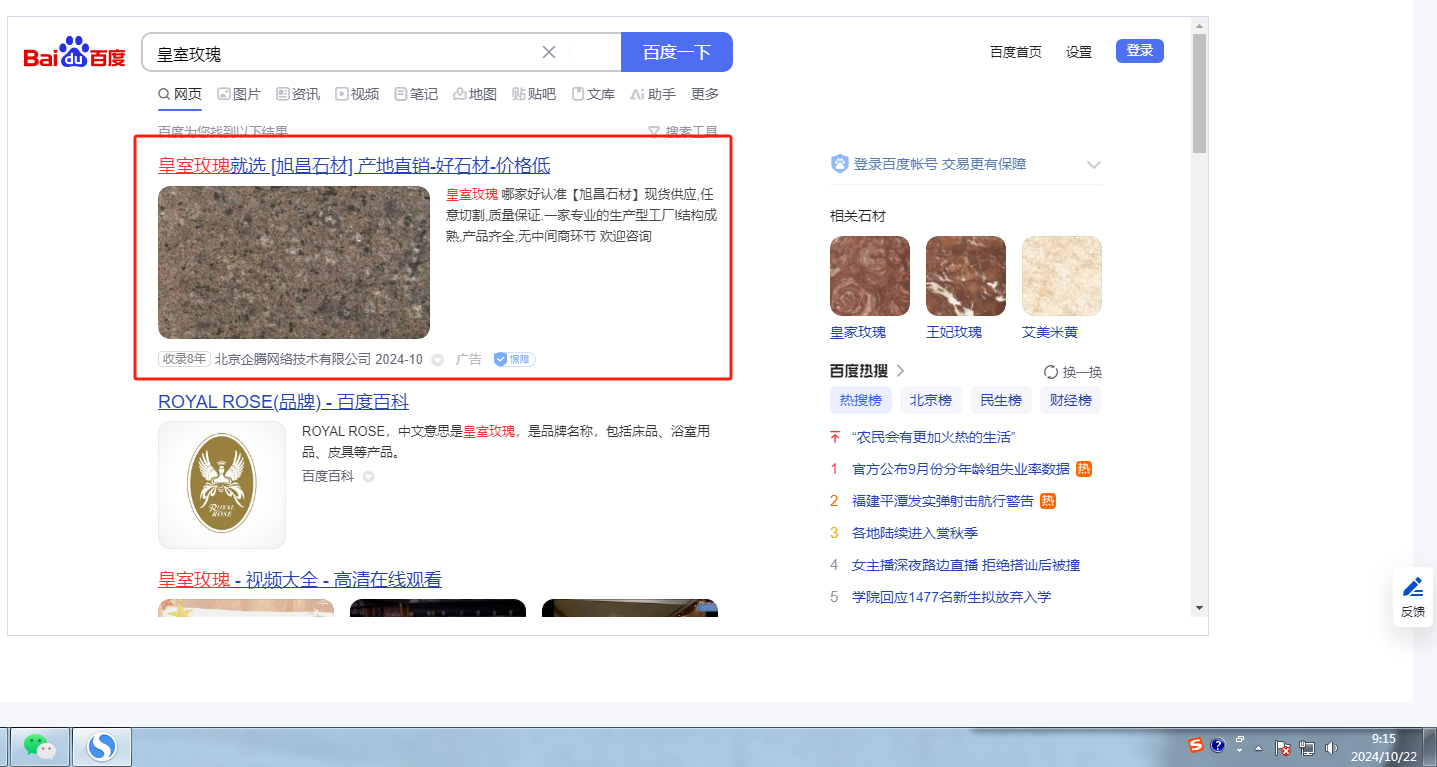Screen dimensions: 1437x767
Task: Open the ROYAL ROSE(品牌) 百度百科 link
Action: (x=283, y=402)
